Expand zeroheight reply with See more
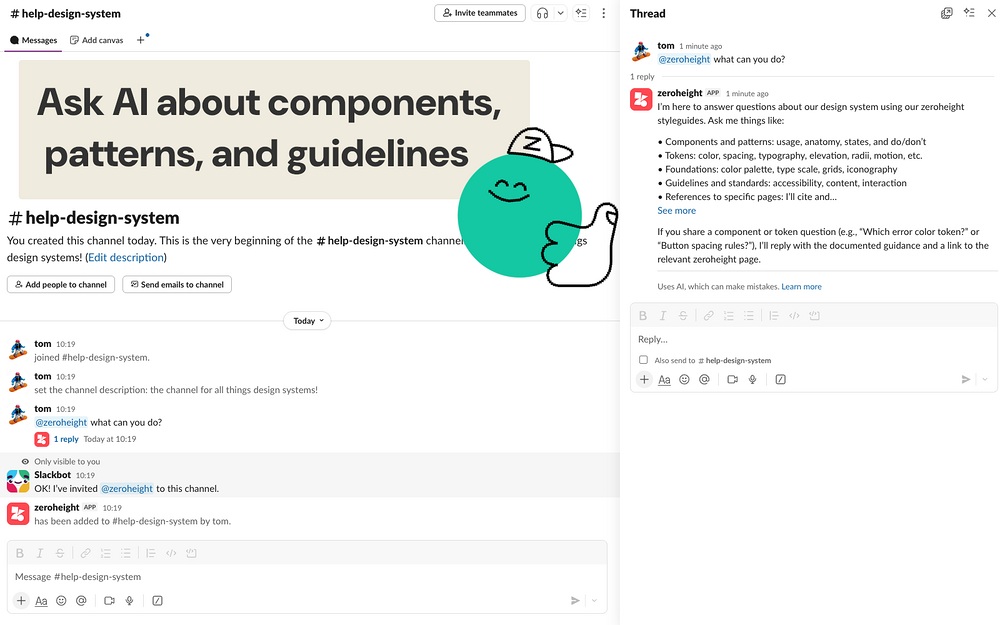1000x625 pixels. pos(677,210)
